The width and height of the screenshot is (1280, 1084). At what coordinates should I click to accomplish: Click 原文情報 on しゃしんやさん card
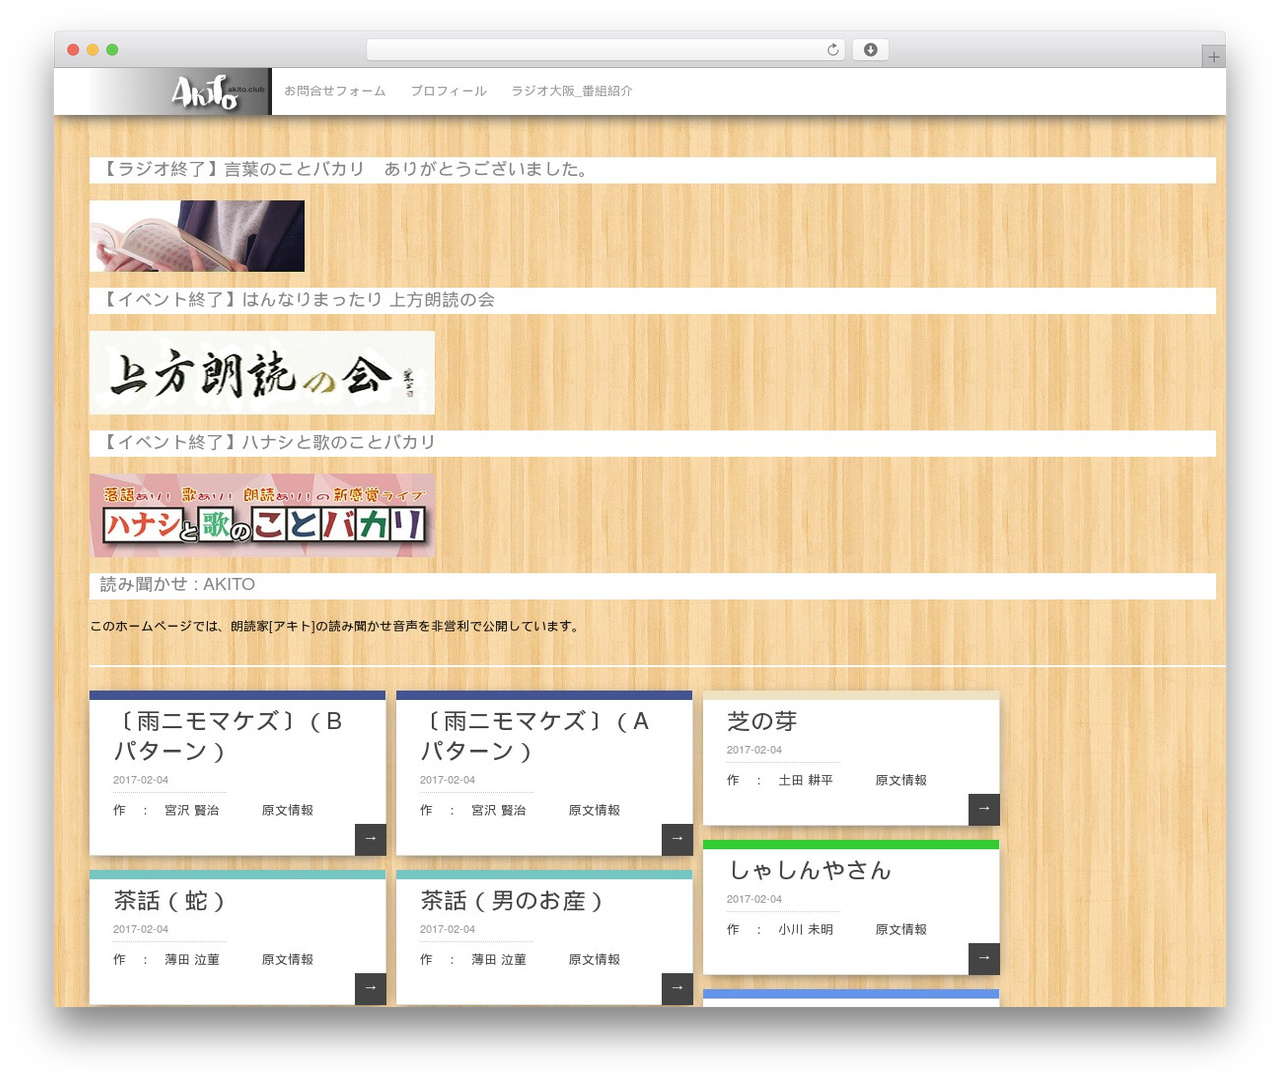click(x=901, y=929)
